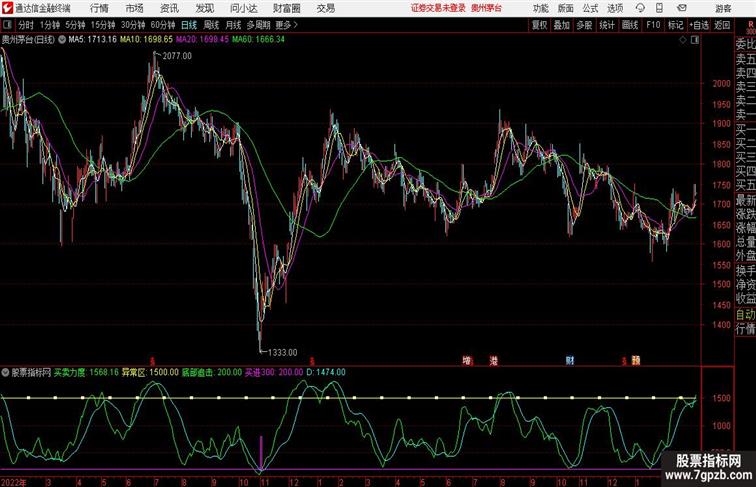Image resolution: width=756 pixels, height=487 pixels.
Task: Click the 1333.00 low price label
Action: click(x=283, y=352)
